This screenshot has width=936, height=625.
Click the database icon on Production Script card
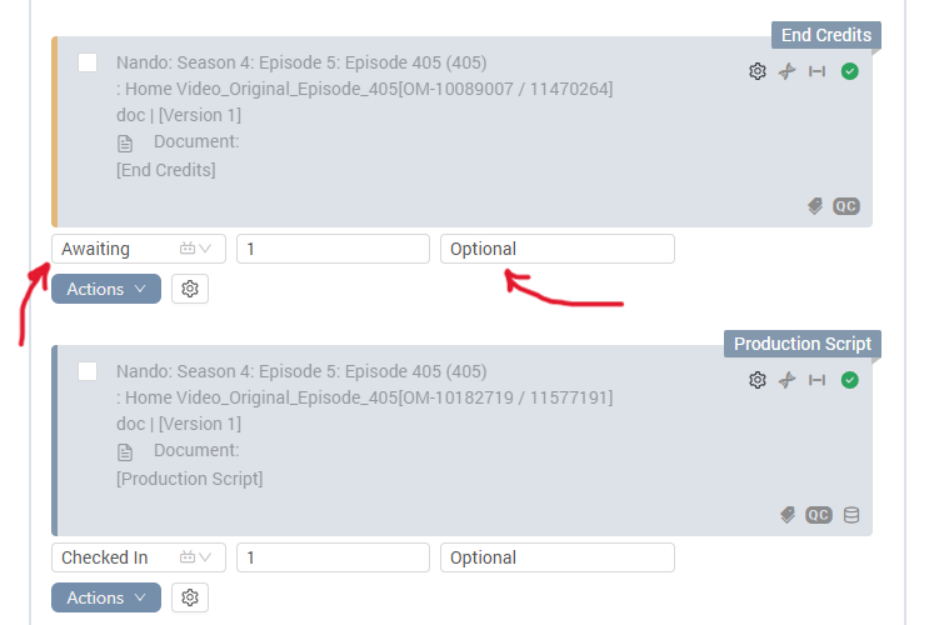[x=851, y=515]
